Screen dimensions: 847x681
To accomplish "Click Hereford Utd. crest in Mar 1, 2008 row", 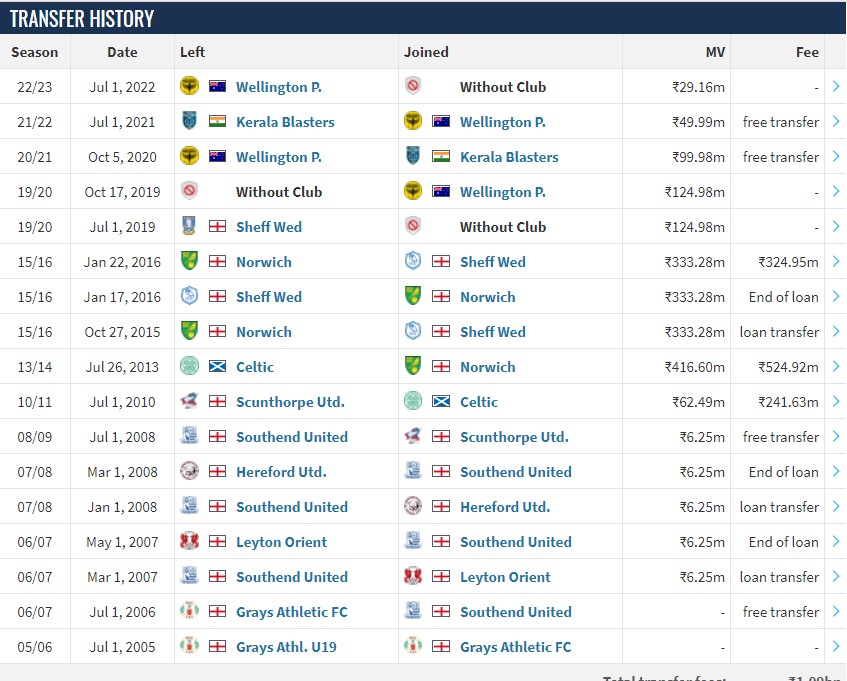I will (189, 471).
